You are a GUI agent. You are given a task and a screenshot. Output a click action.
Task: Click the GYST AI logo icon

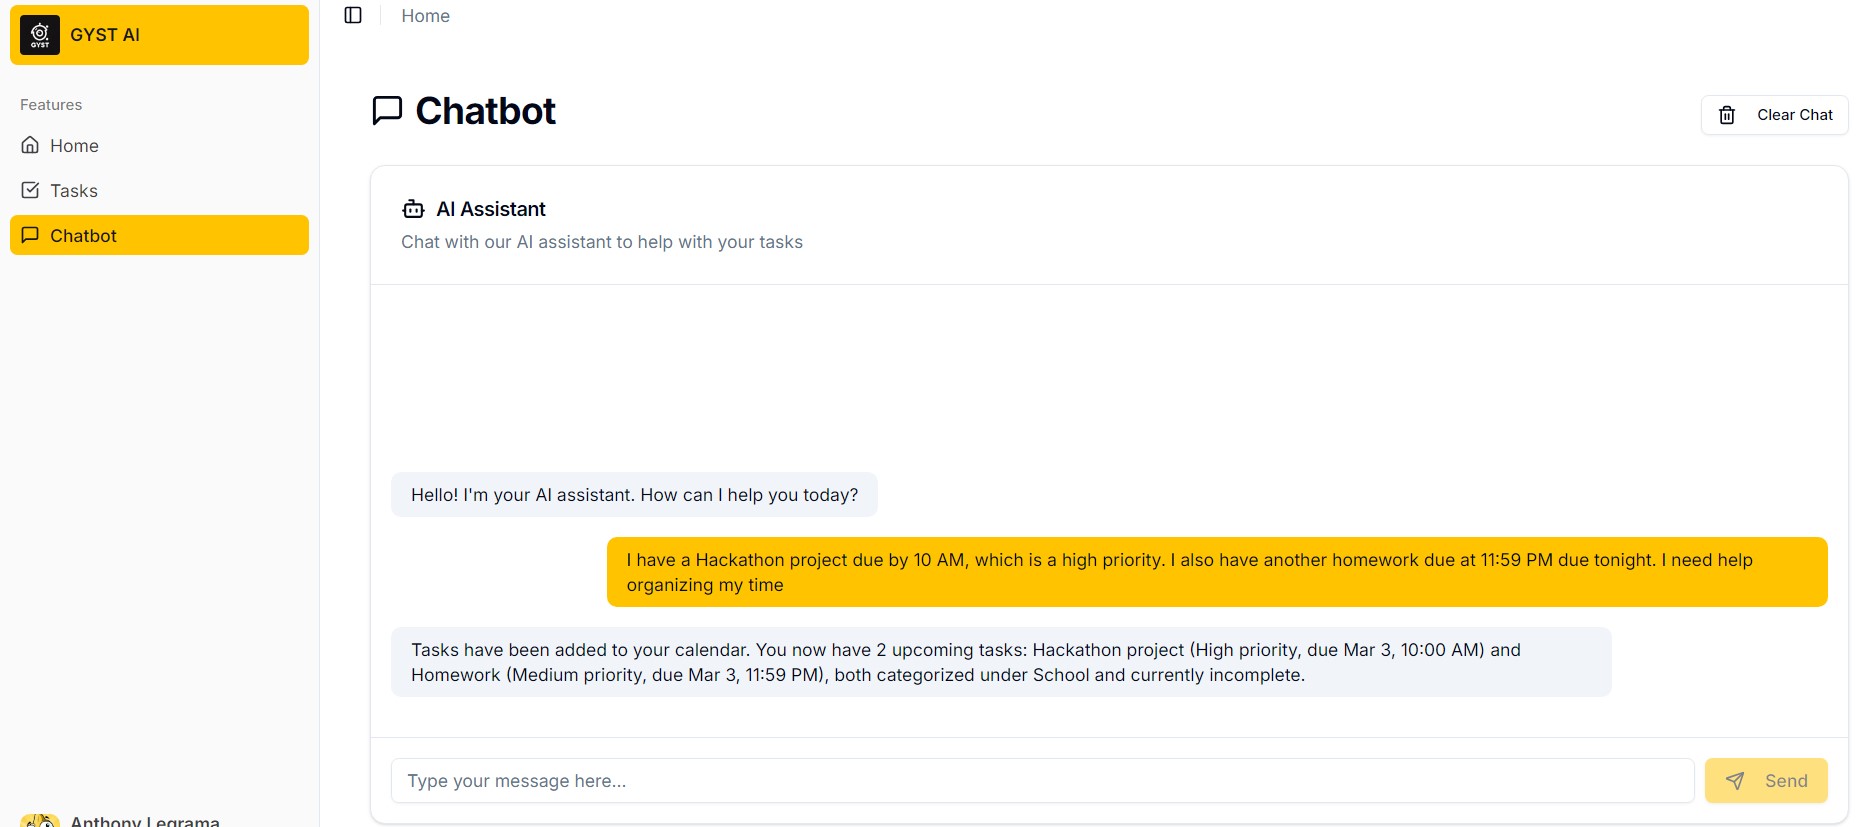click(x=40, y=35)
